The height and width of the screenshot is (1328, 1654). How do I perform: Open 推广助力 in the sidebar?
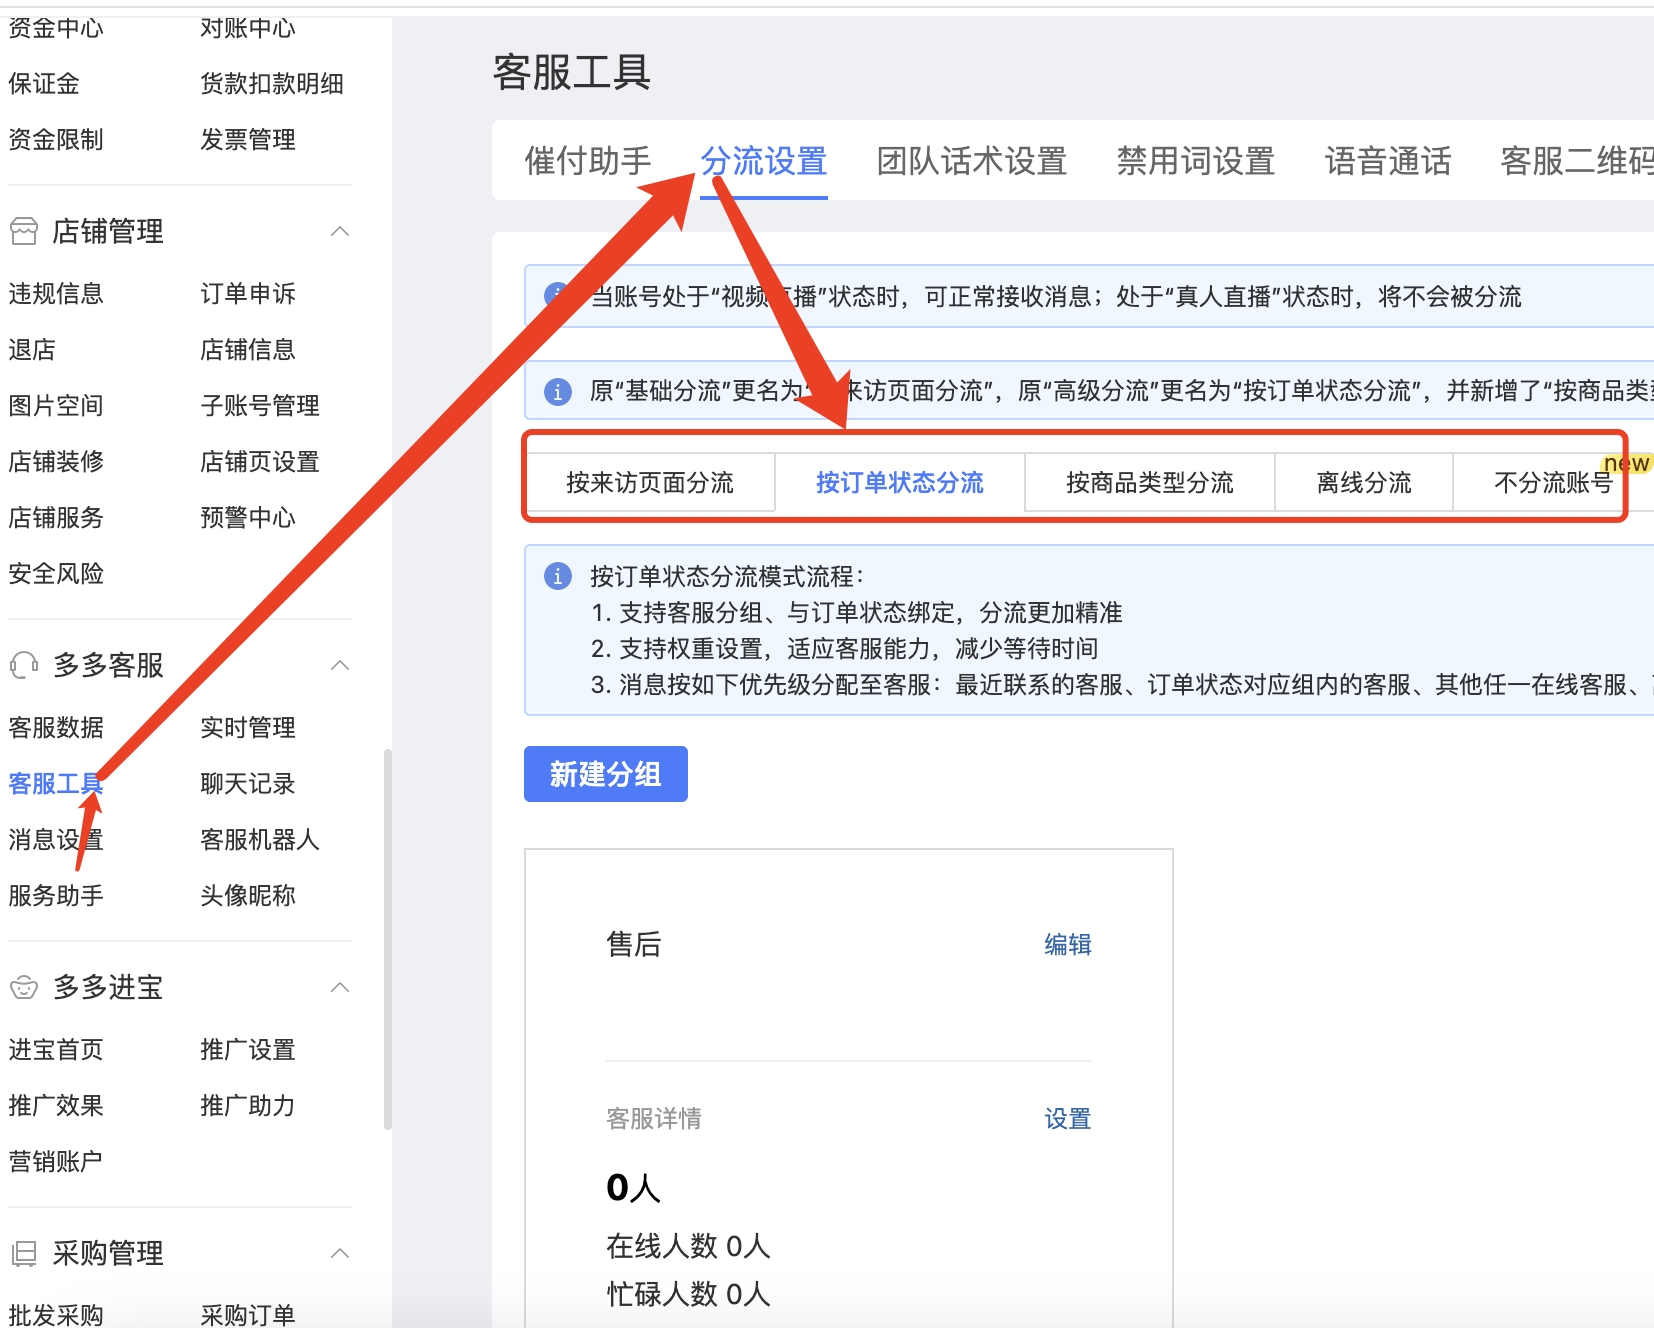click(248, 1106)
